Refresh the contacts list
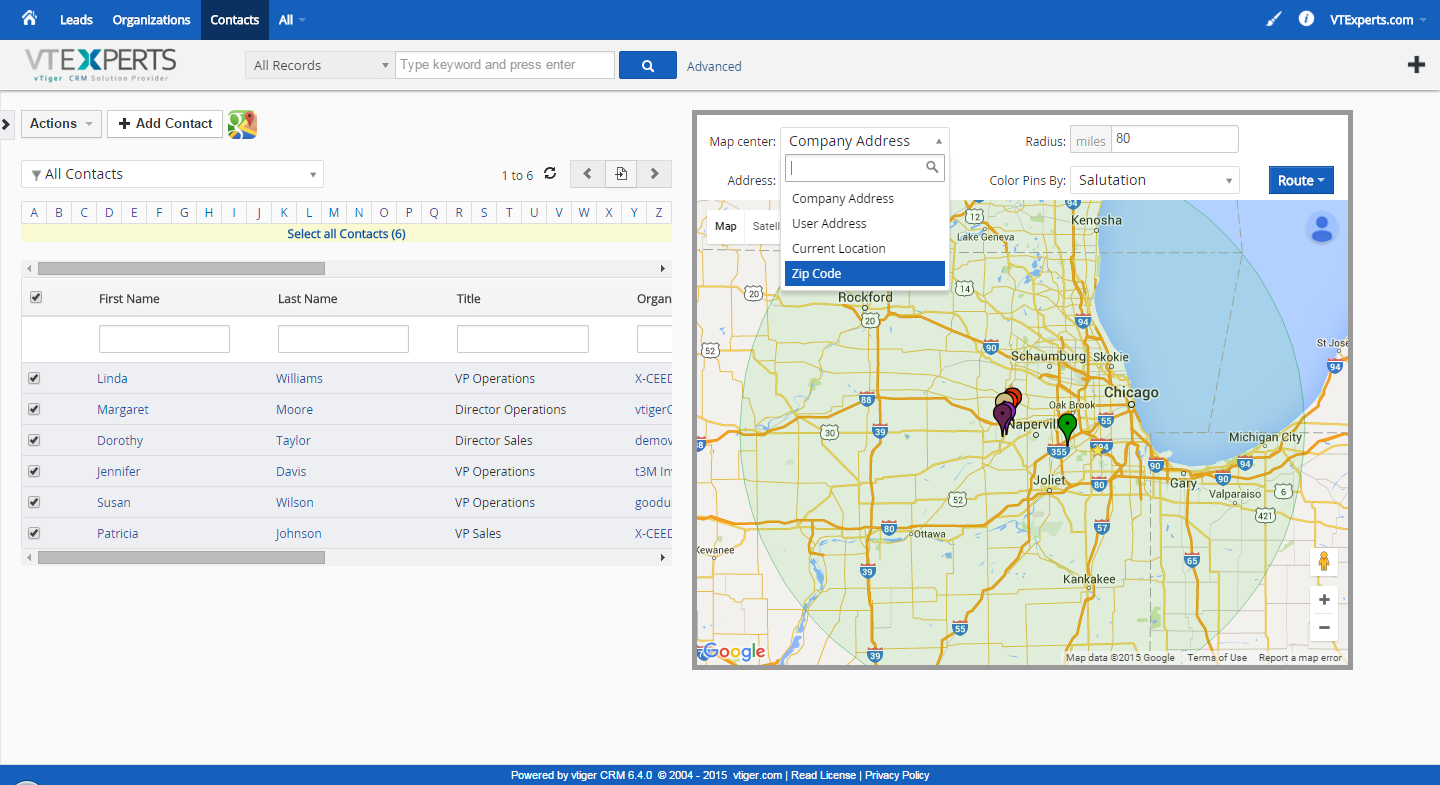 [550, 174]
